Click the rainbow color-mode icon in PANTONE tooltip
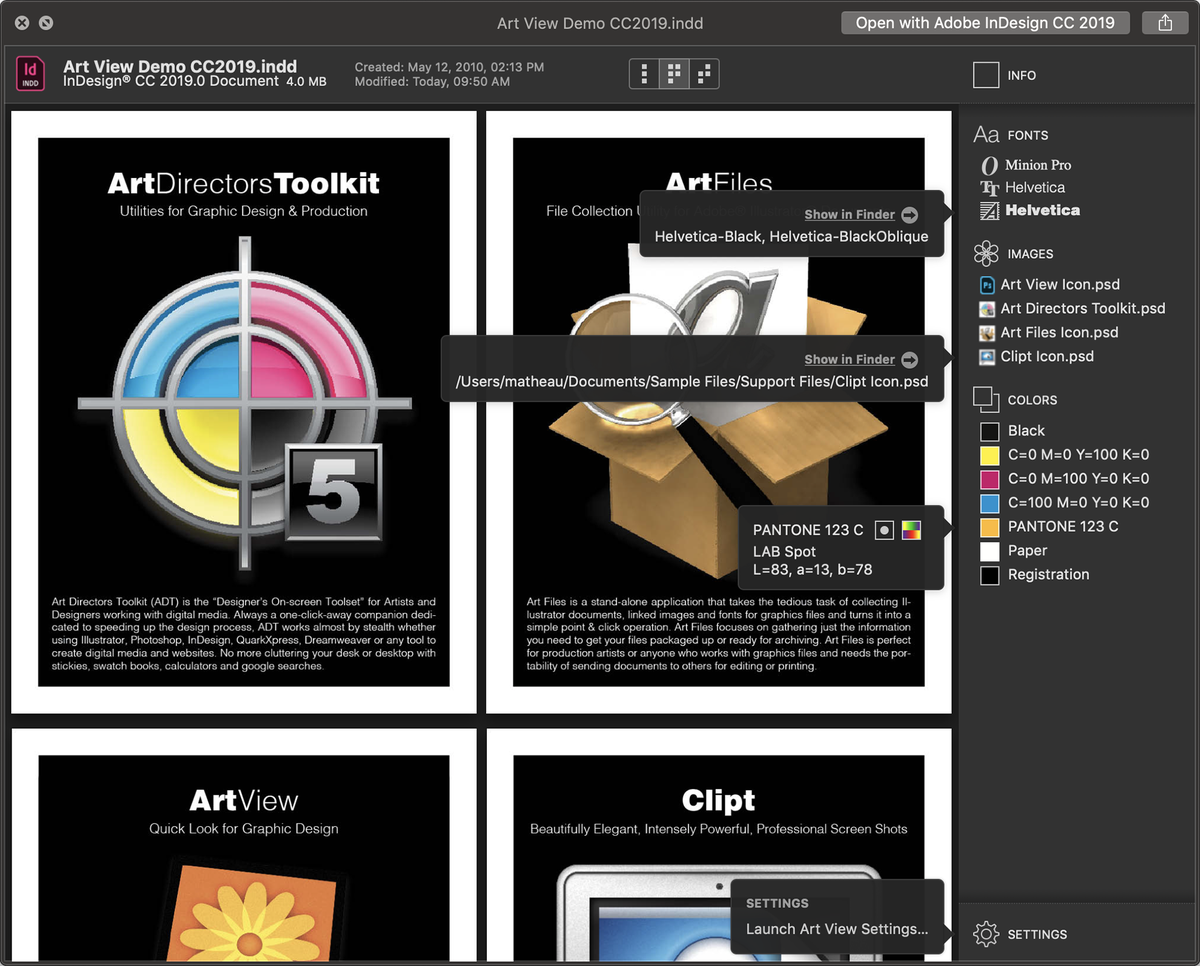This screenshot has height=966, width=1200. [910, 530]
